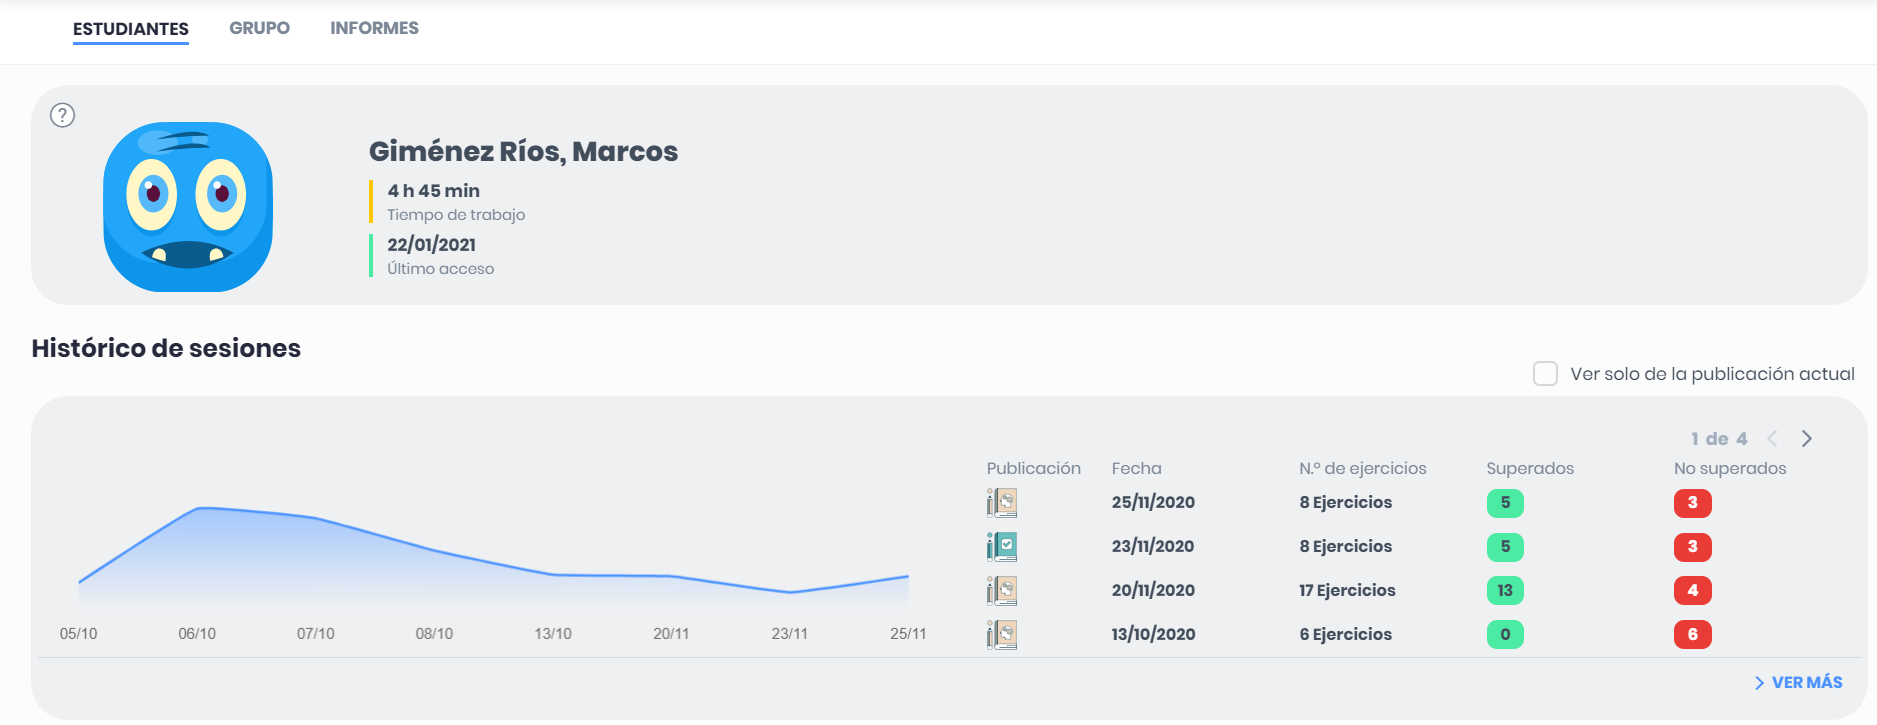Expand list with VER MÁS

(x=1798, y=682)
